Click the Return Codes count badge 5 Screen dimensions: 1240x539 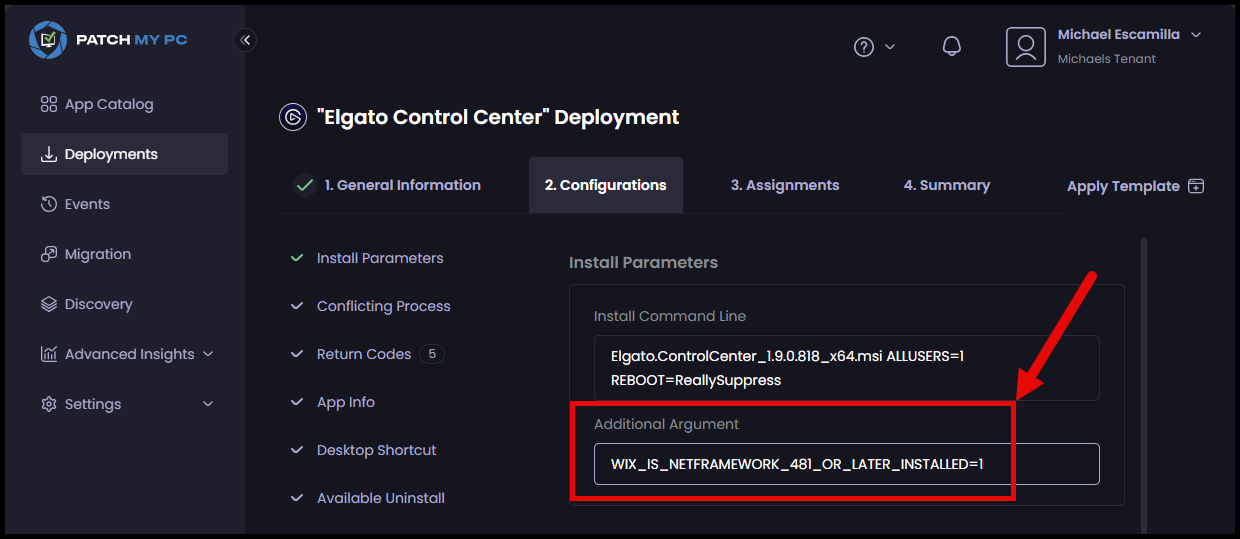coord(432,354)
